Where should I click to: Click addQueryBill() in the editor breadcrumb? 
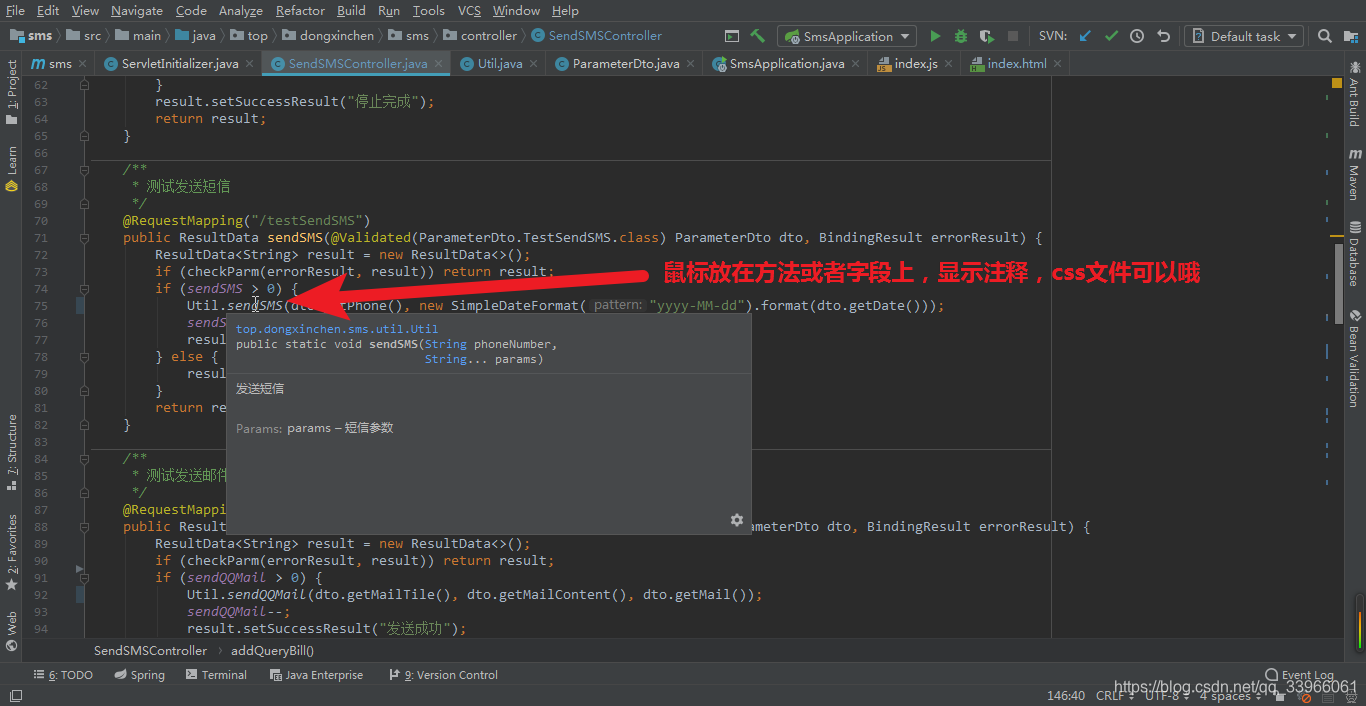click(273, 650)
